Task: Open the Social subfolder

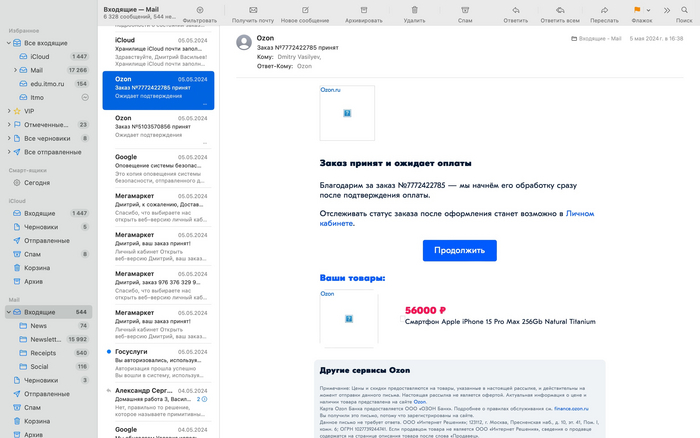Action: 49,367
